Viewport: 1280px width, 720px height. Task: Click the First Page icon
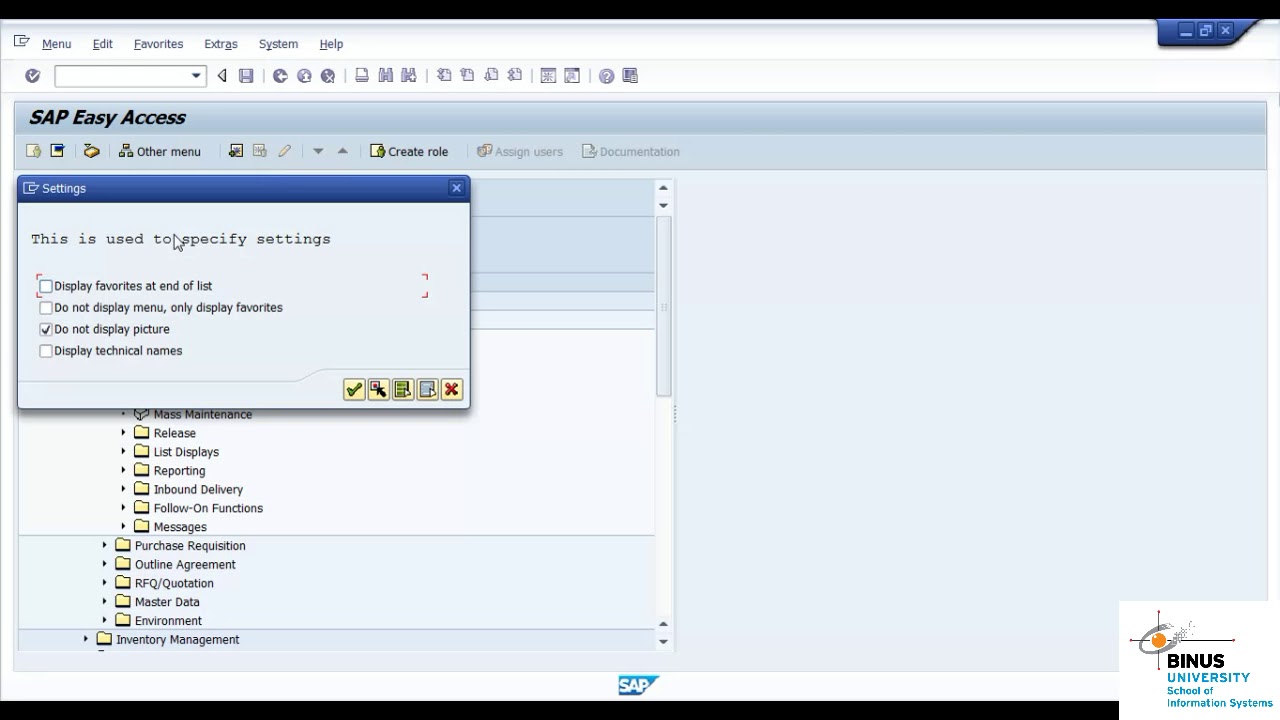tap(444, 76)
